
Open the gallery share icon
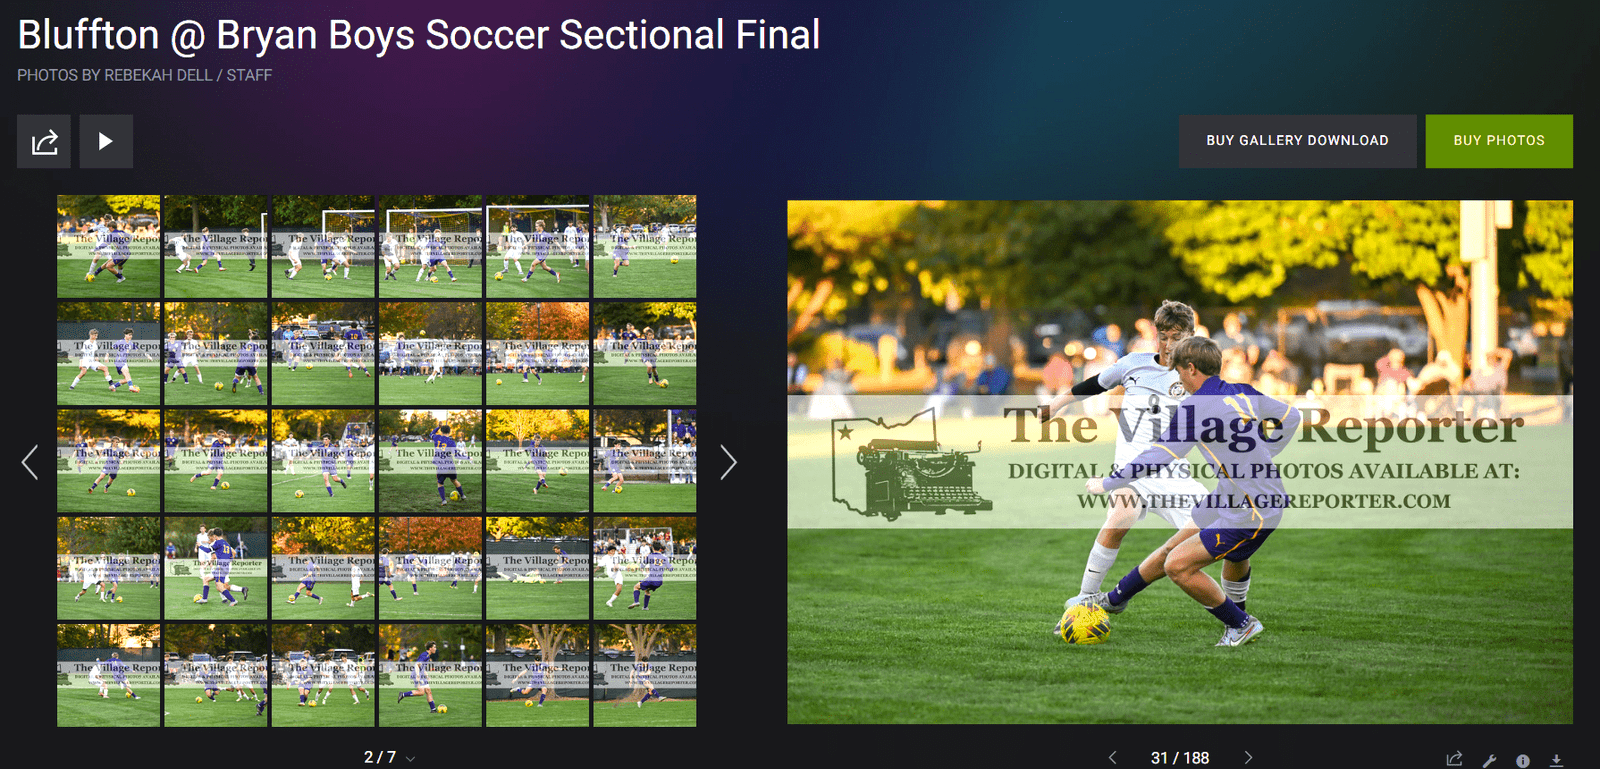pos(44,141)
